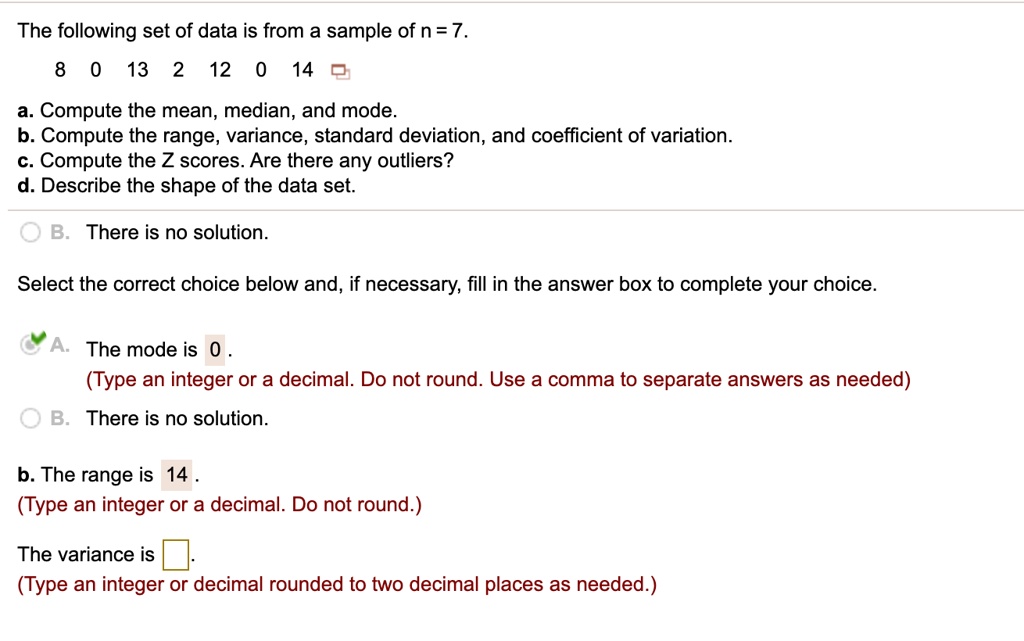Select the mode answer box showing 0

tap(214, 350)
